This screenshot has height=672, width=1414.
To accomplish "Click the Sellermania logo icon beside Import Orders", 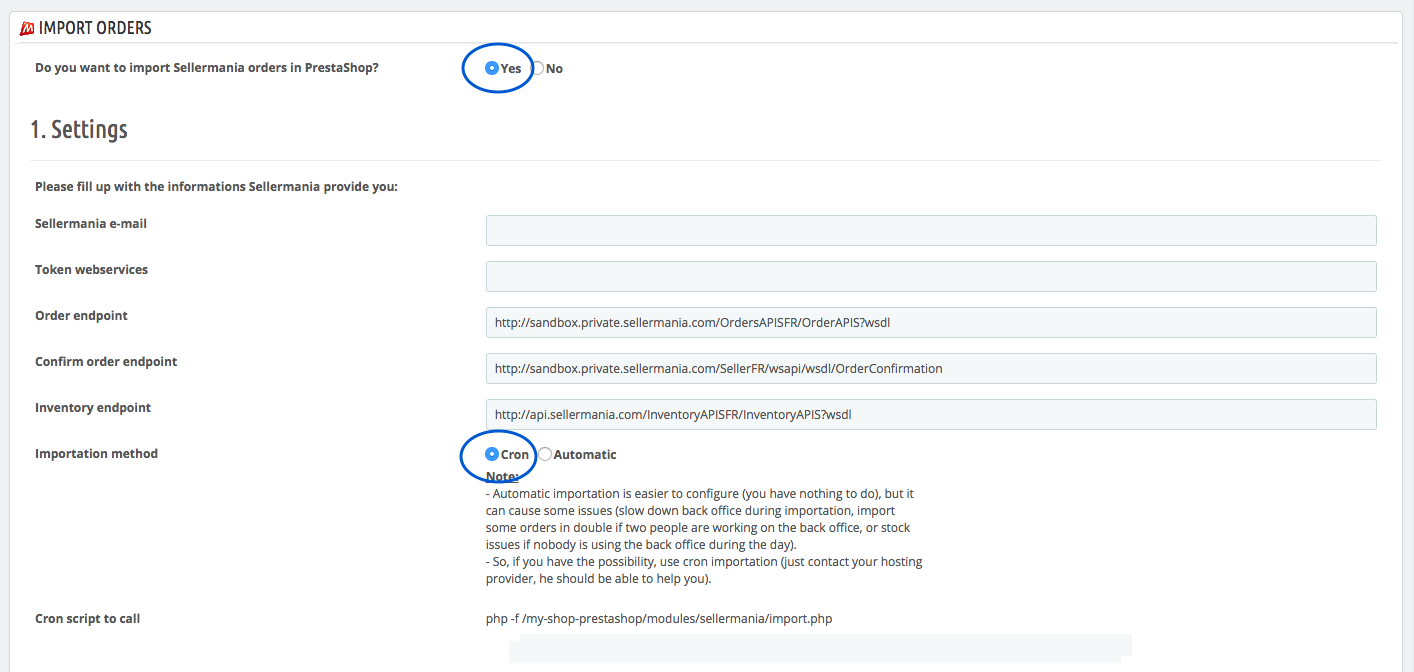I will [27, 28].
